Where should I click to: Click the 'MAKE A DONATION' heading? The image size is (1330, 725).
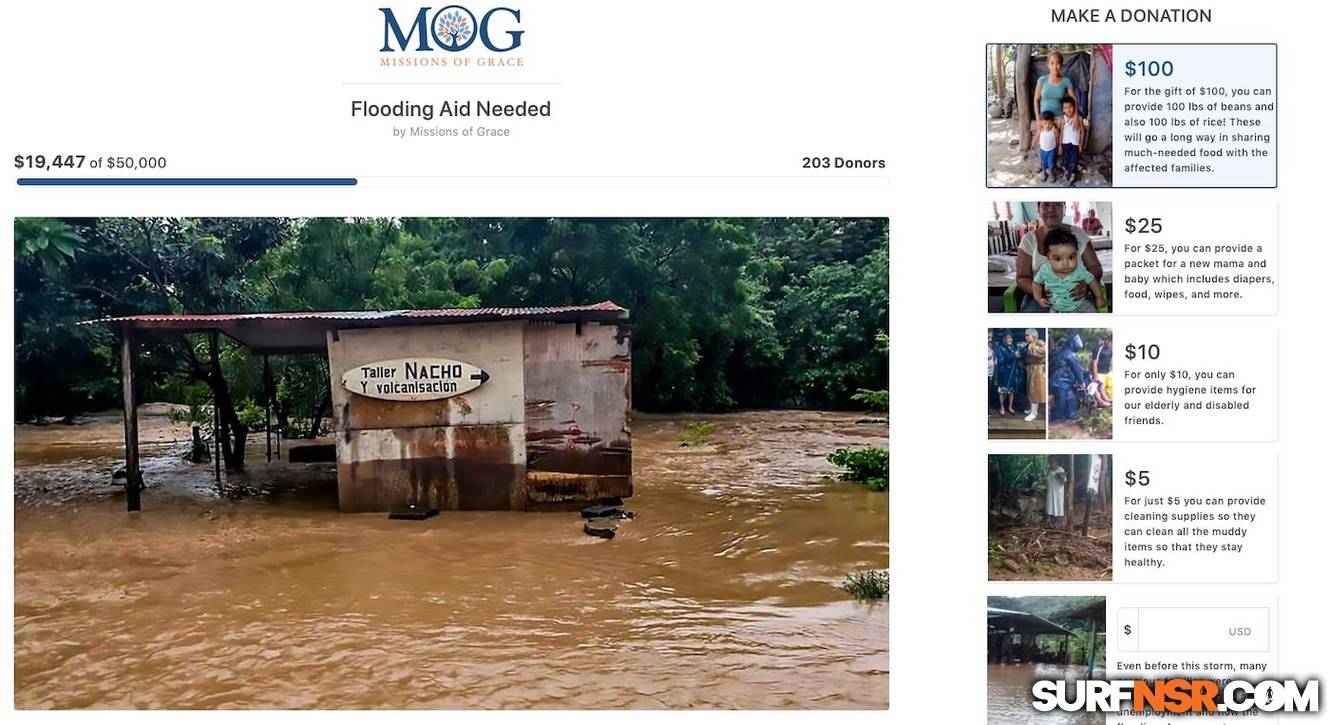tap(1131, 16)
